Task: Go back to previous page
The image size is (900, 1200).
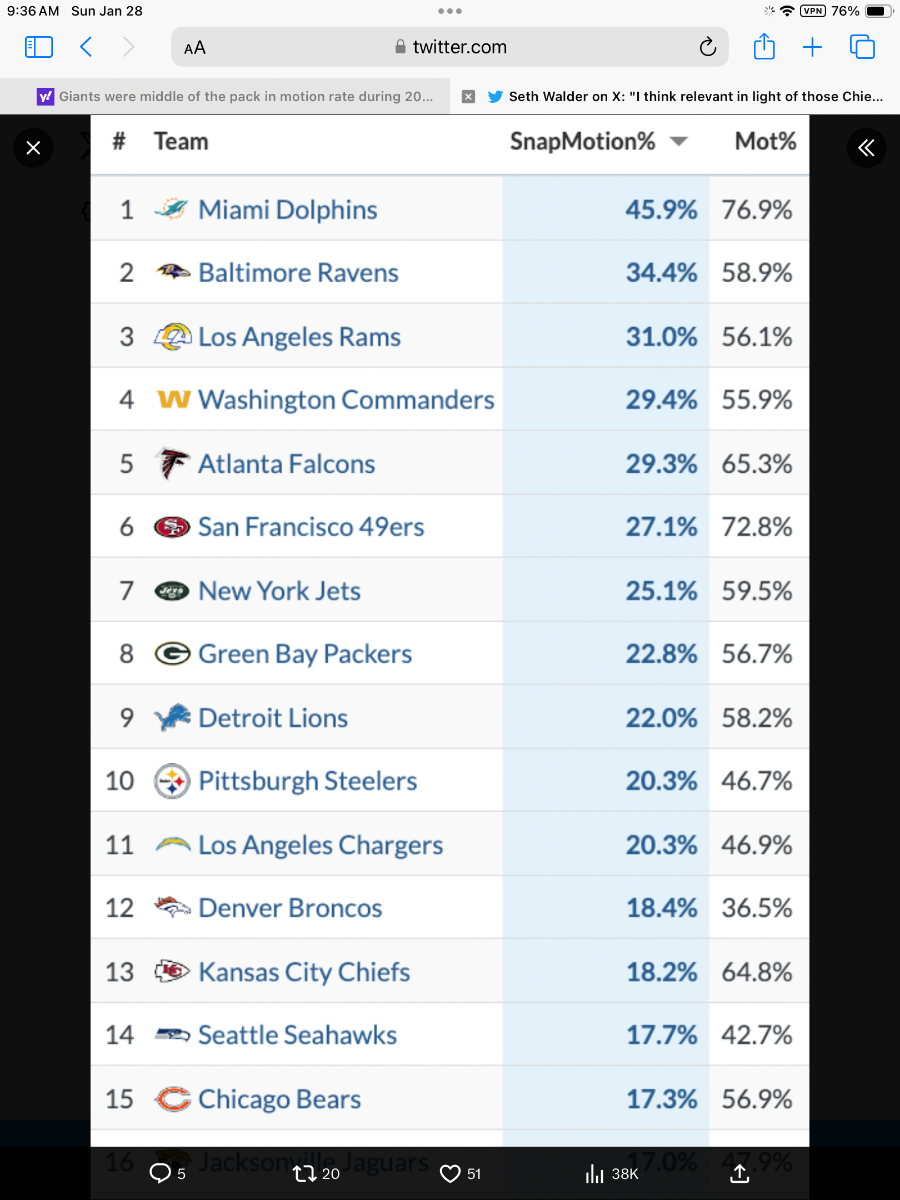Action: pos(86,47)
